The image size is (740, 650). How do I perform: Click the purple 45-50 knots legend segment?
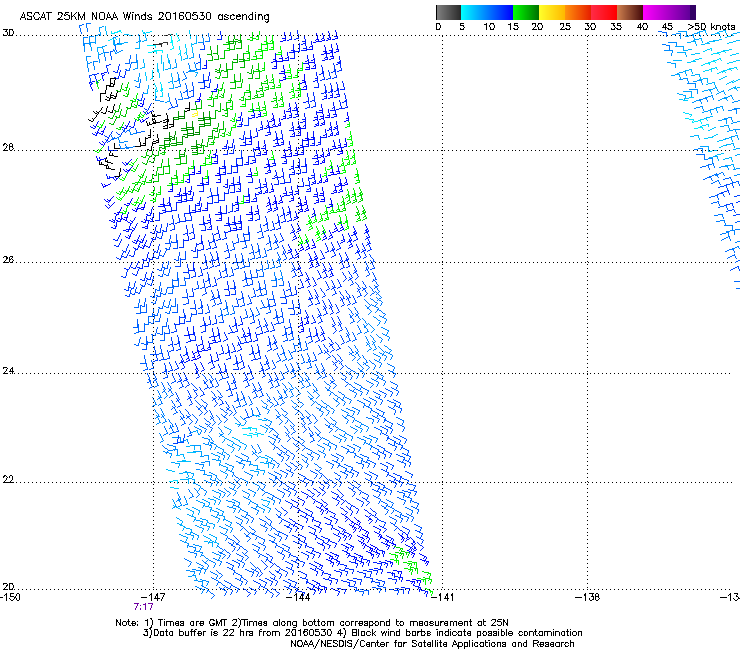tap(682, 12)
